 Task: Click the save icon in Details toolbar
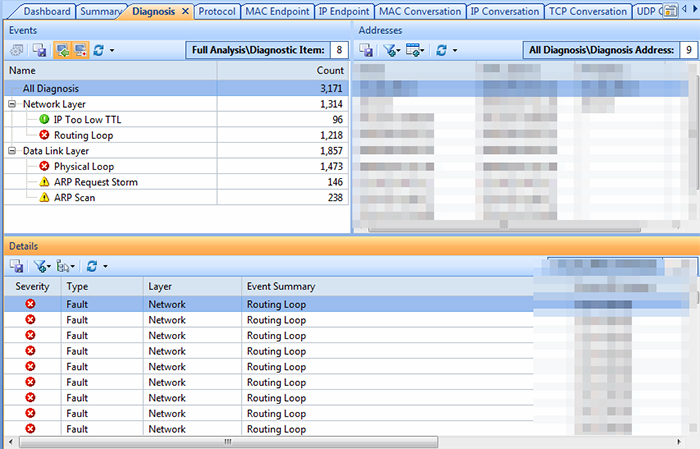click(17, 267)
